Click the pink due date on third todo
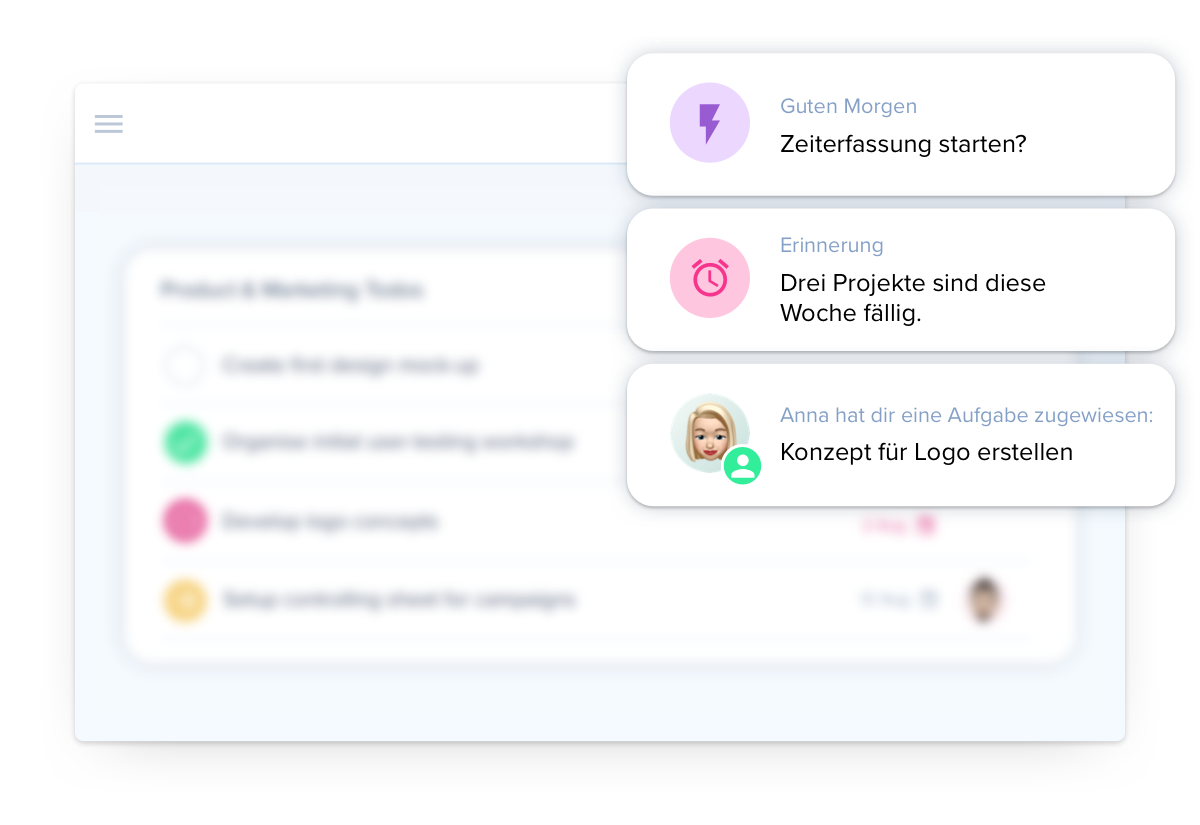Screen dimensions: 1200x825 (x=885, y=524)
